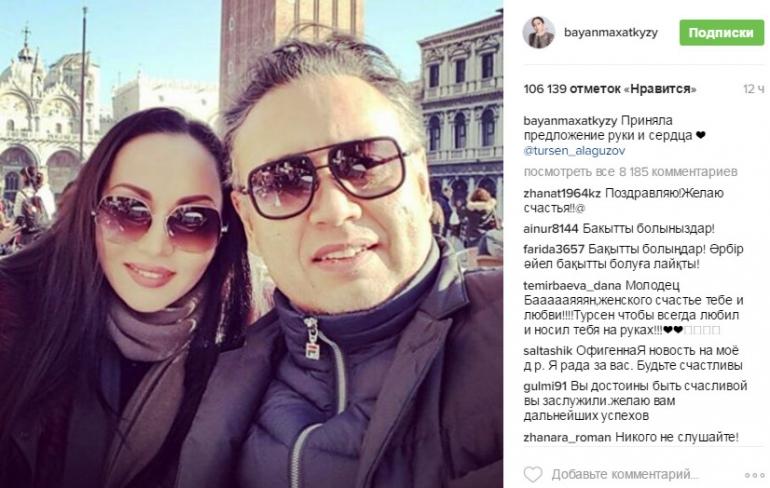This screenshot has width=770, height=488.
Task: Open gulmi91 commenter profile
Action: [546, 386]
